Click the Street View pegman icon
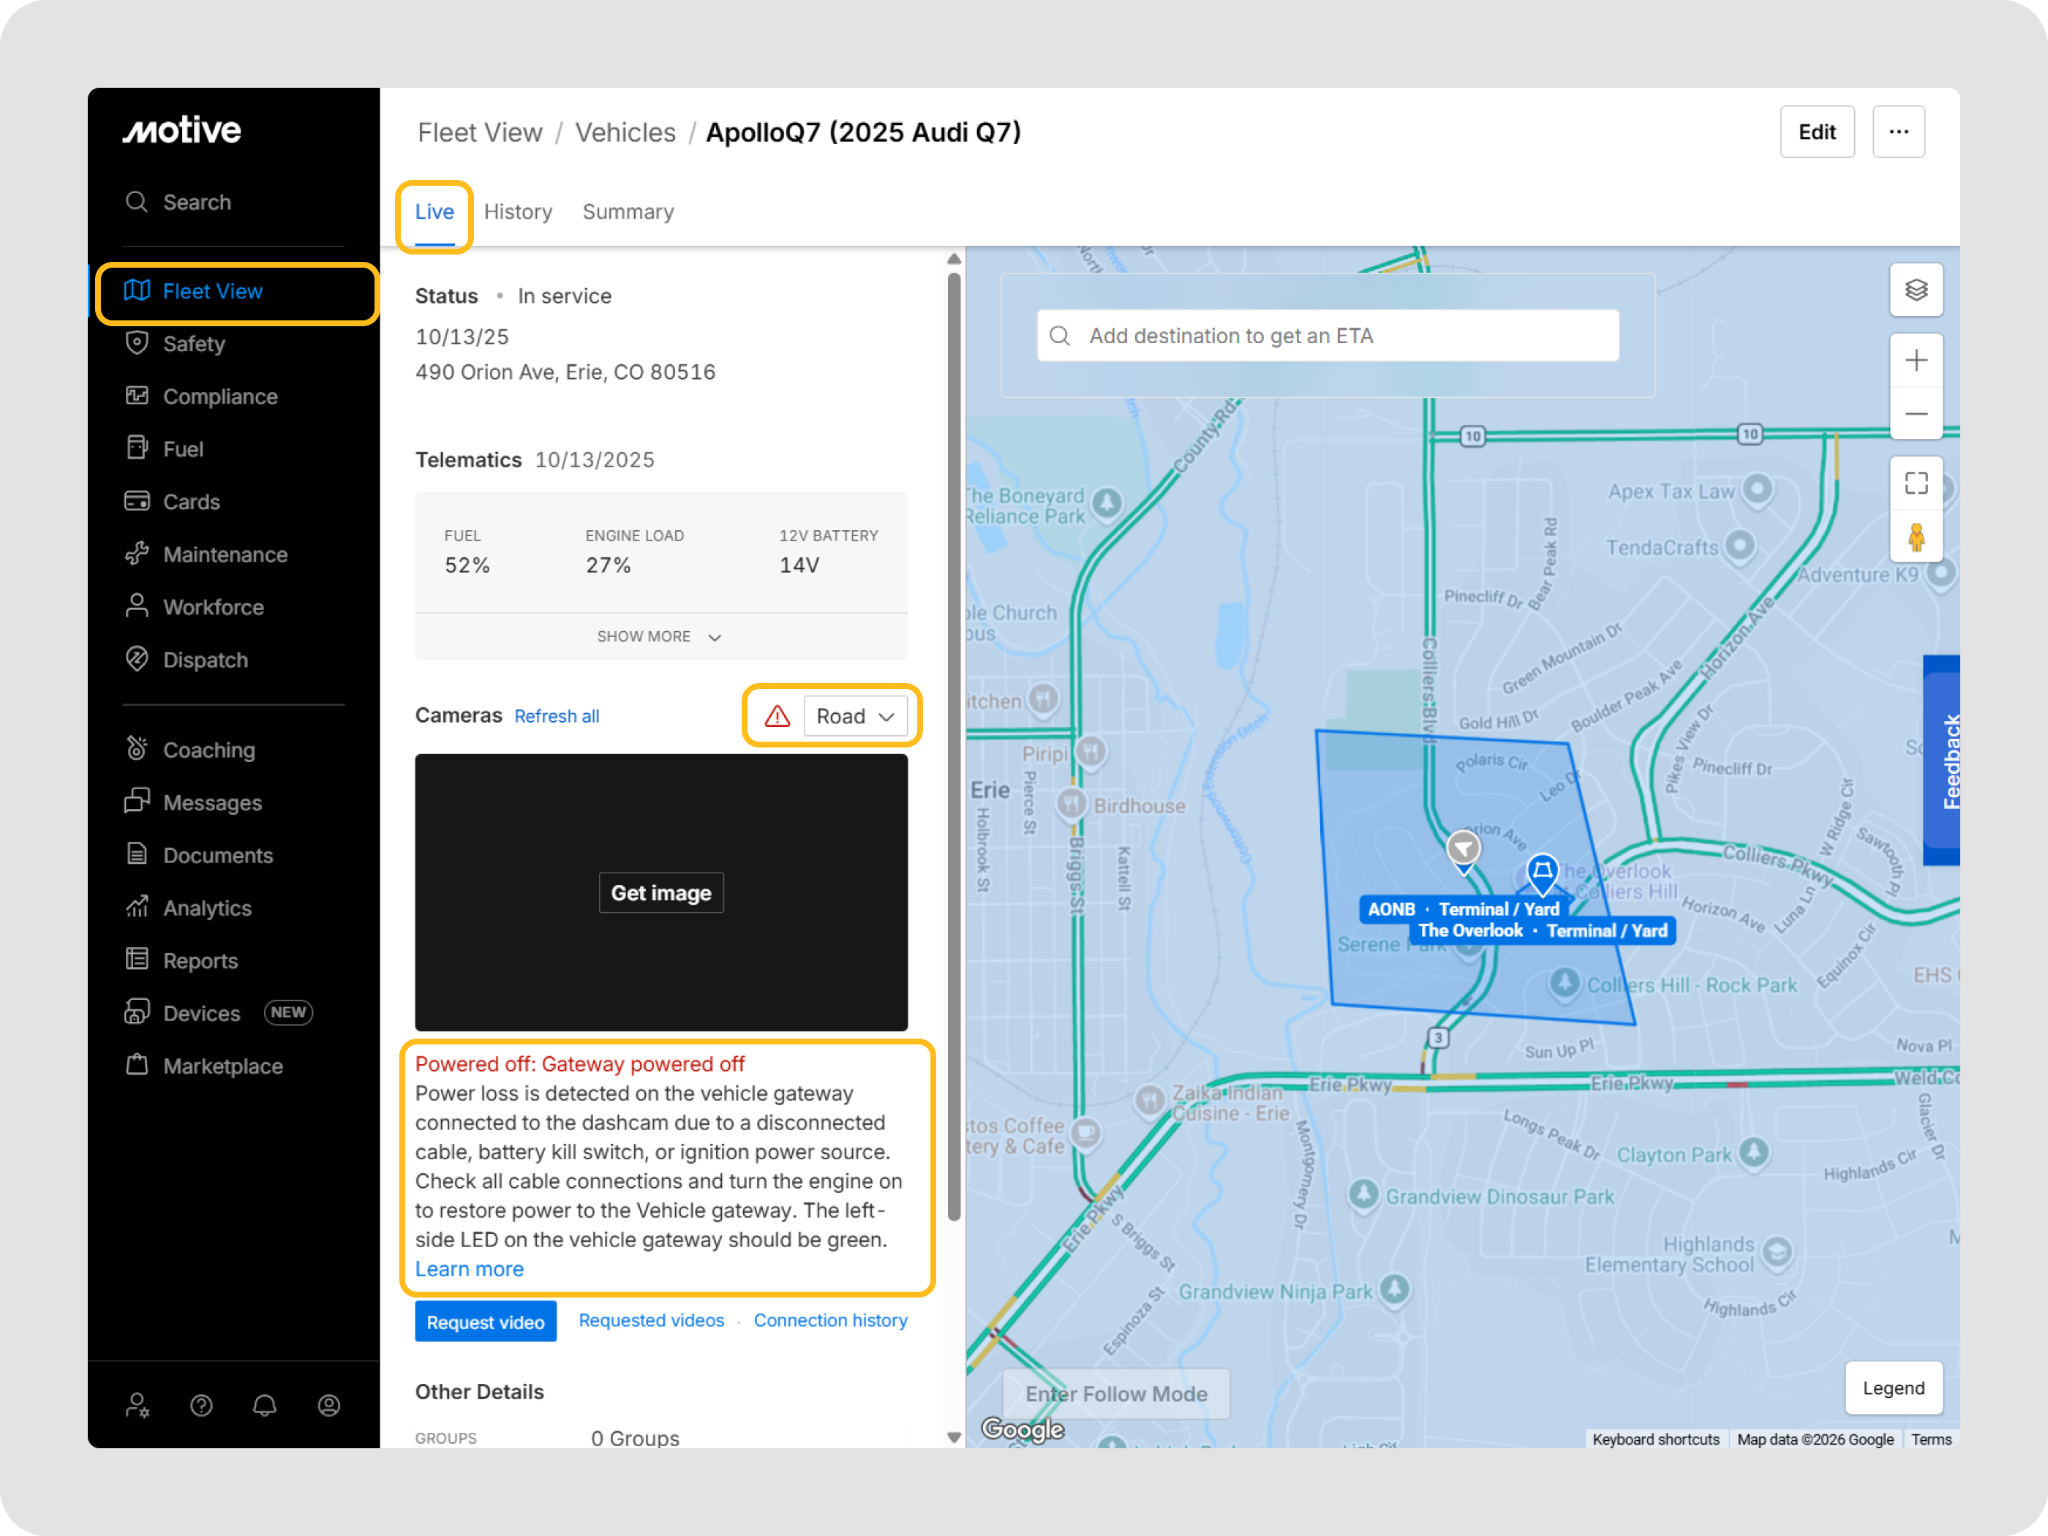2048x1536 pixels. coord(1915,537)
